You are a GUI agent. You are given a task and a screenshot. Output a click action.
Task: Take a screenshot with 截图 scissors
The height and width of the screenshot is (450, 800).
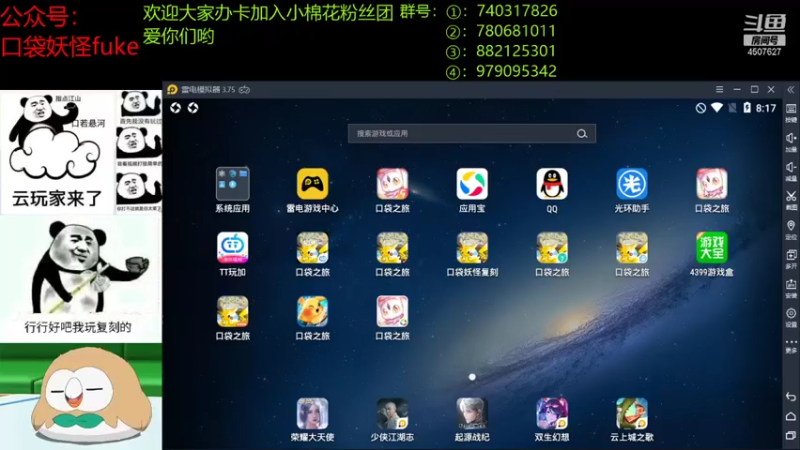pos(791,201)
